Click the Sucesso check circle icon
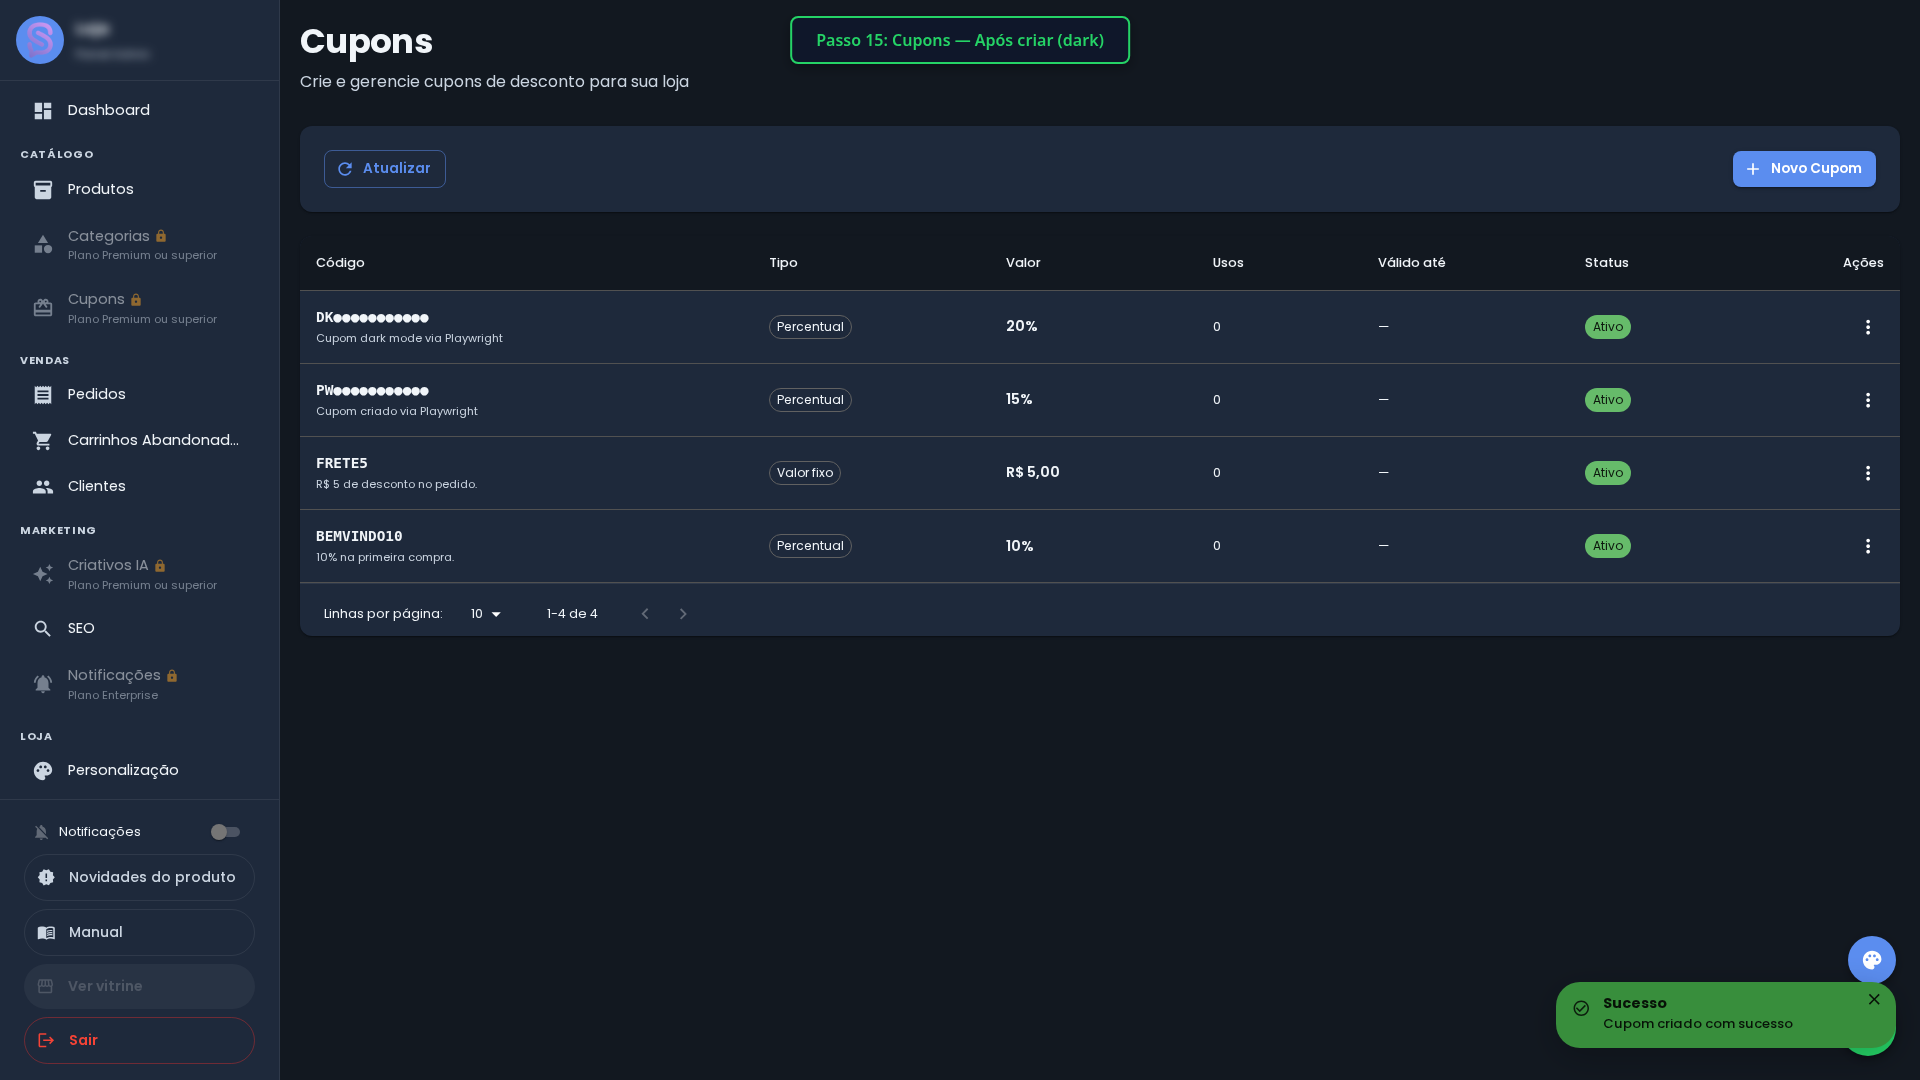The image size is (1920, 1080). pyautogui.click(x=1581, y=1008)
